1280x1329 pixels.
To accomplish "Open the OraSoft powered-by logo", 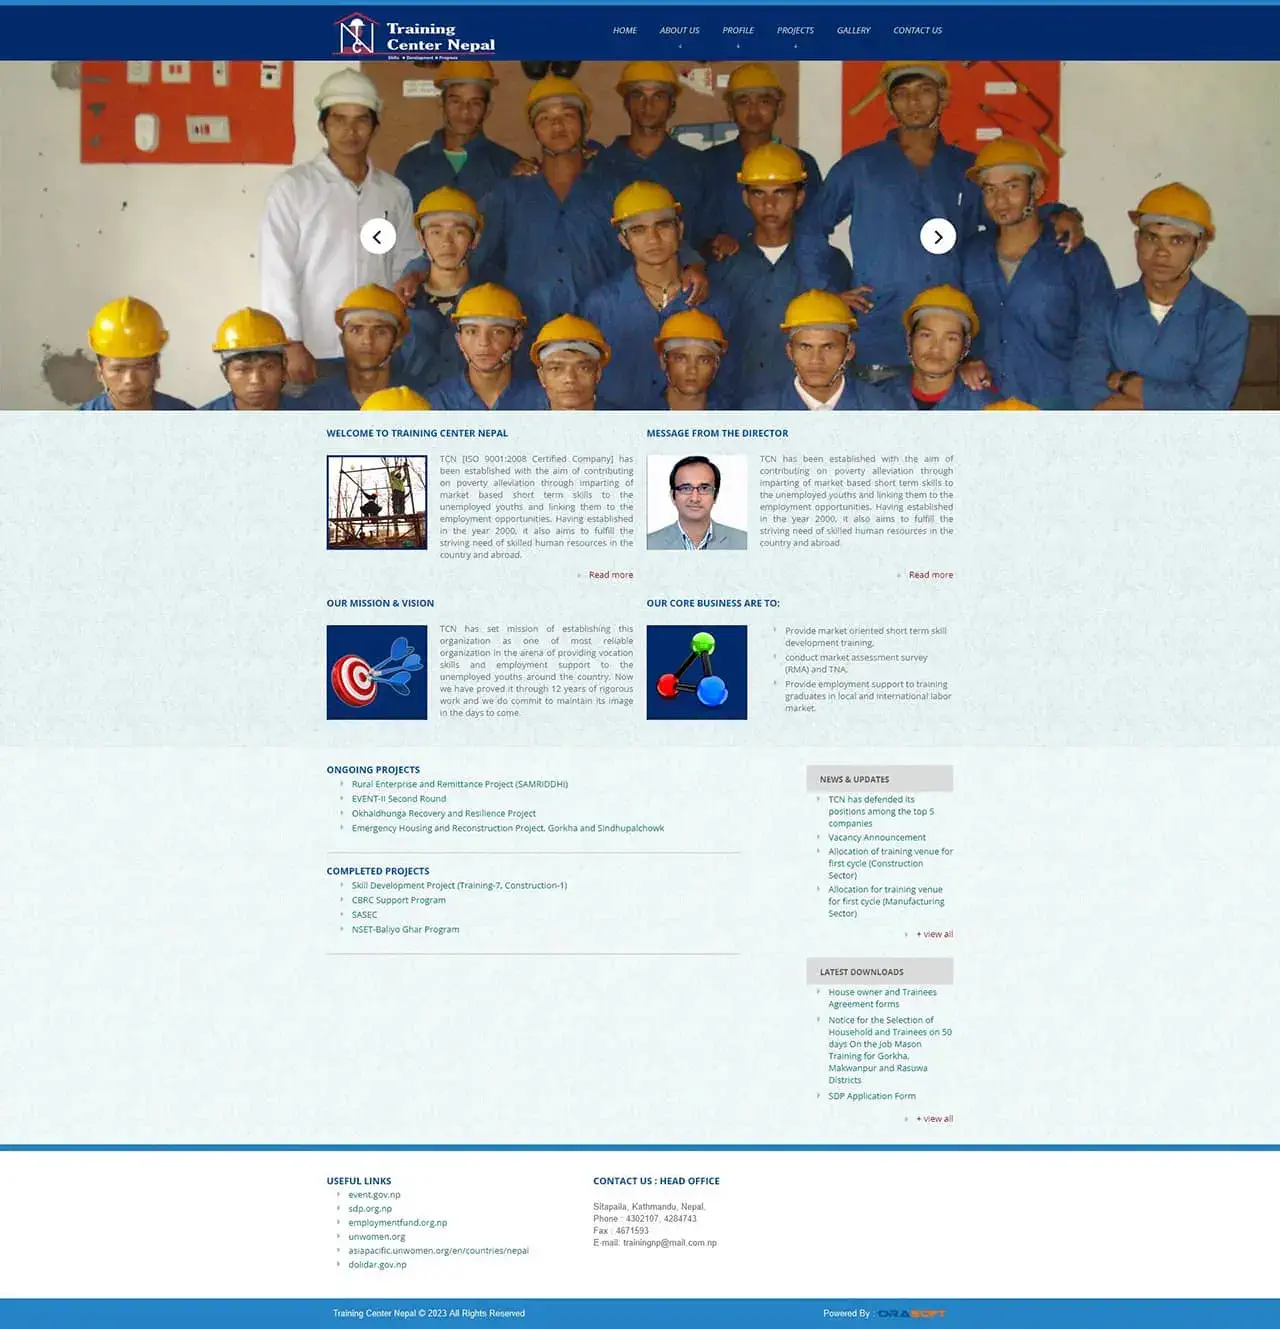I will [911, 1313].
